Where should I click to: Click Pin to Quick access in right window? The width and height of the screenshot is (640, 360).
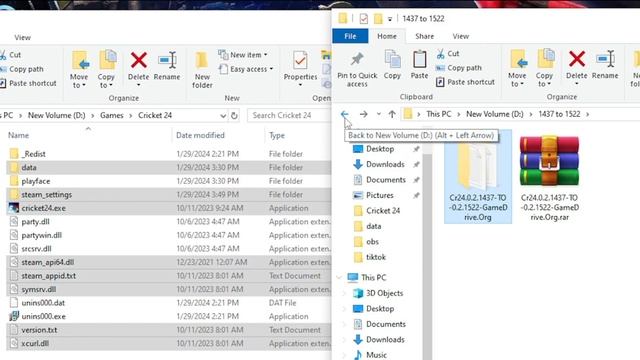click(x=357, y=69)
